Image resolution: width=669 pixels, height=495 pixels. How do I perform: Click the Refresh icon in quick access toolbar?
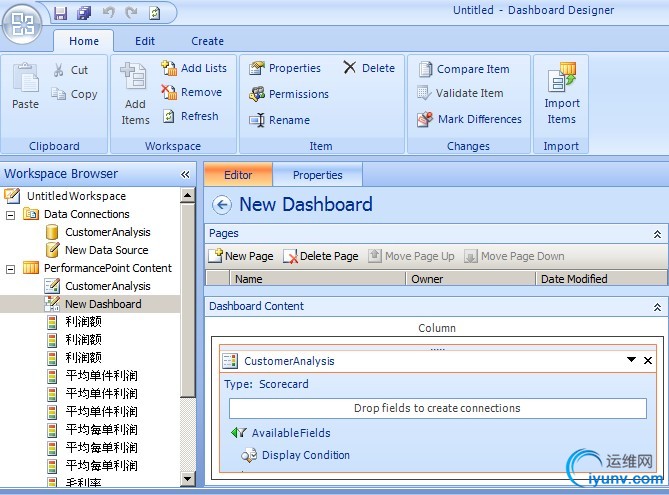[154, 13]
